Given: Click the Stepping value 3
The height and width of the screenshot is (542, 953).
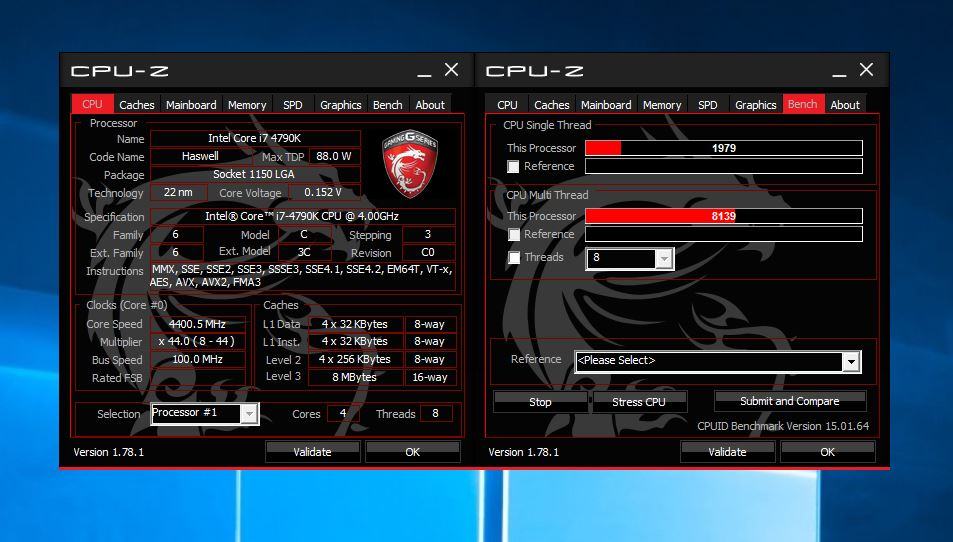Looking at the screenshot, I should (428, 235).
